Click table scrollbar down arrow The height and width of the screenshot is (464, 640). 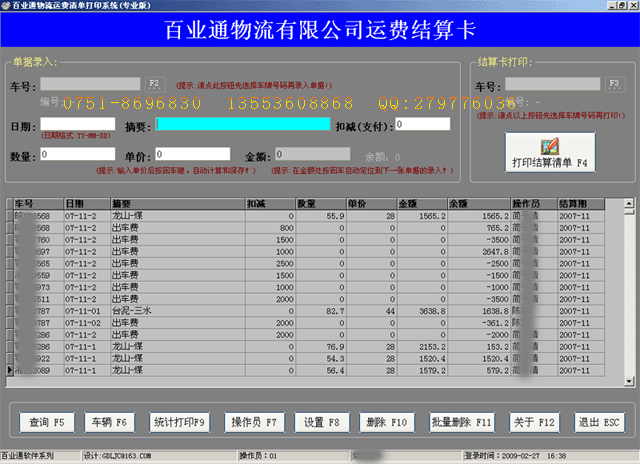coord(629,378)
